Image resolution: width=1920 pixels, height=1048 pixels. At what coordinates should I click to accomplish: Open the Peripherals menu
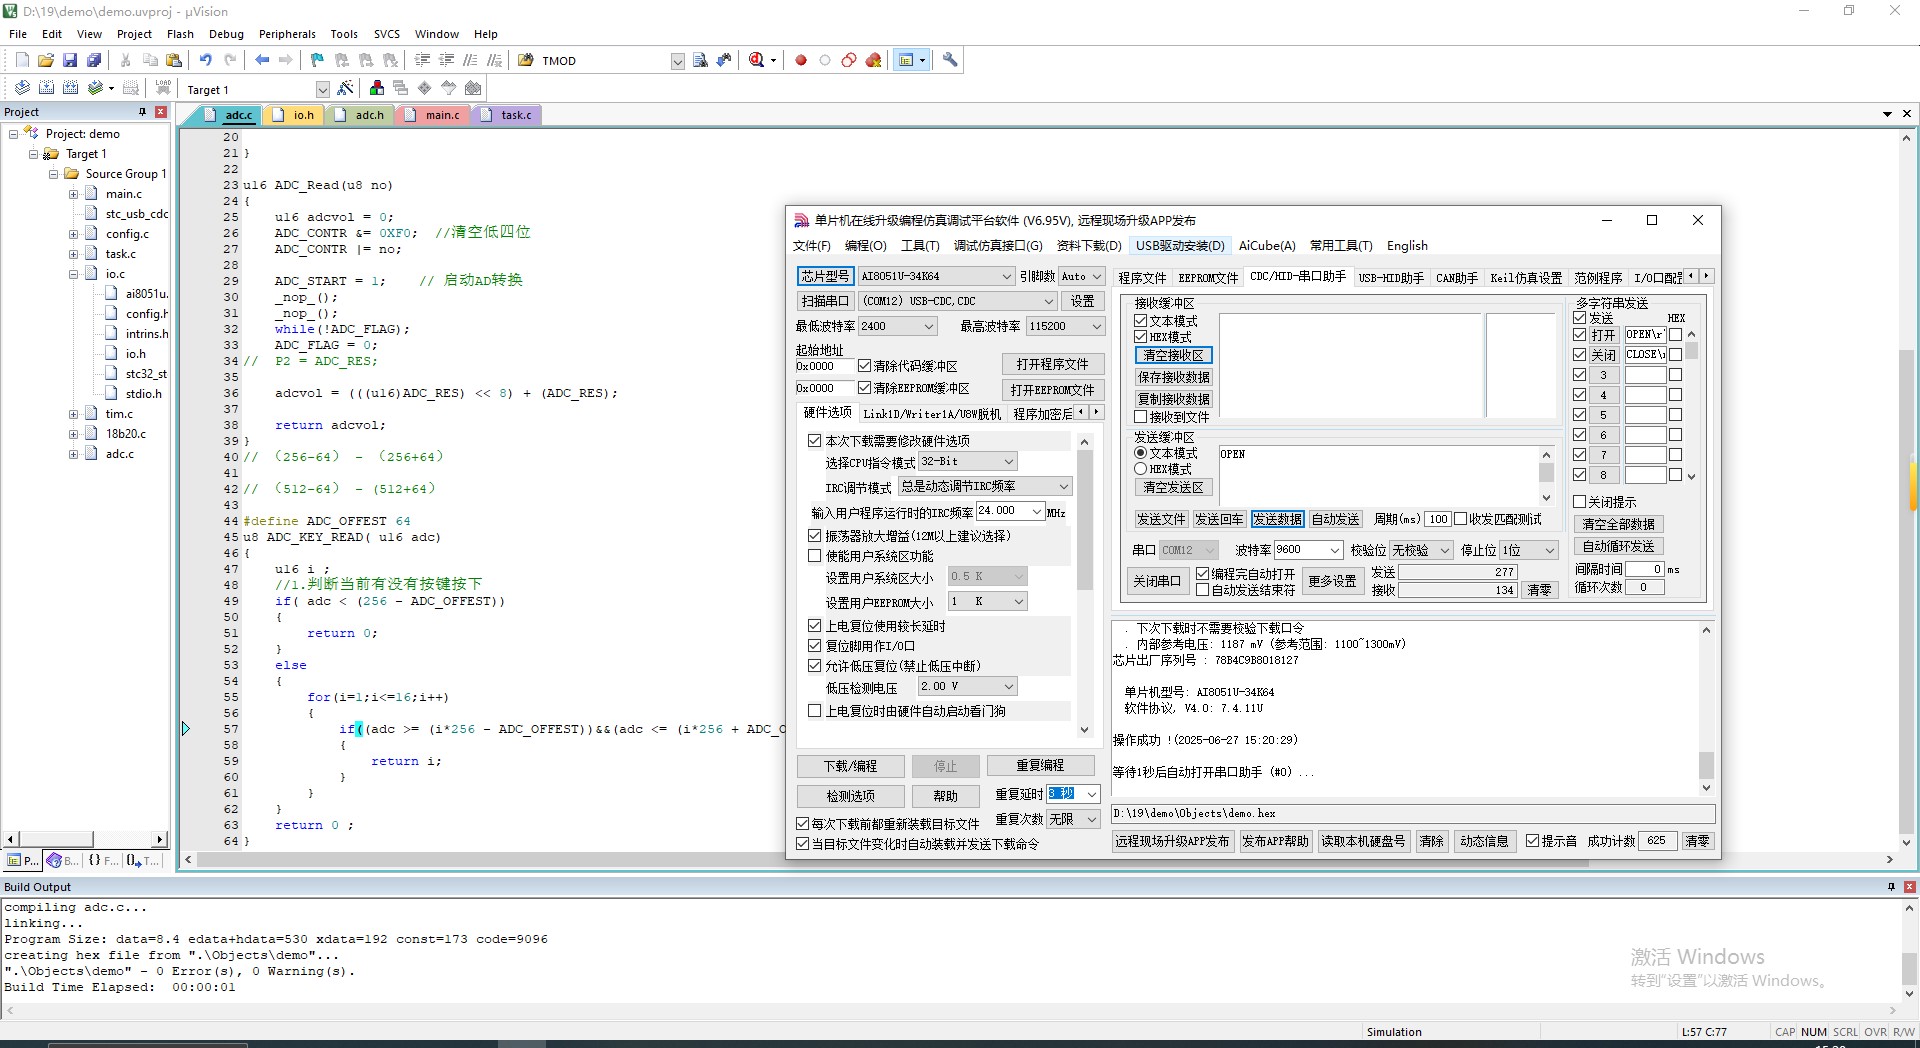(x=287, y=34)
